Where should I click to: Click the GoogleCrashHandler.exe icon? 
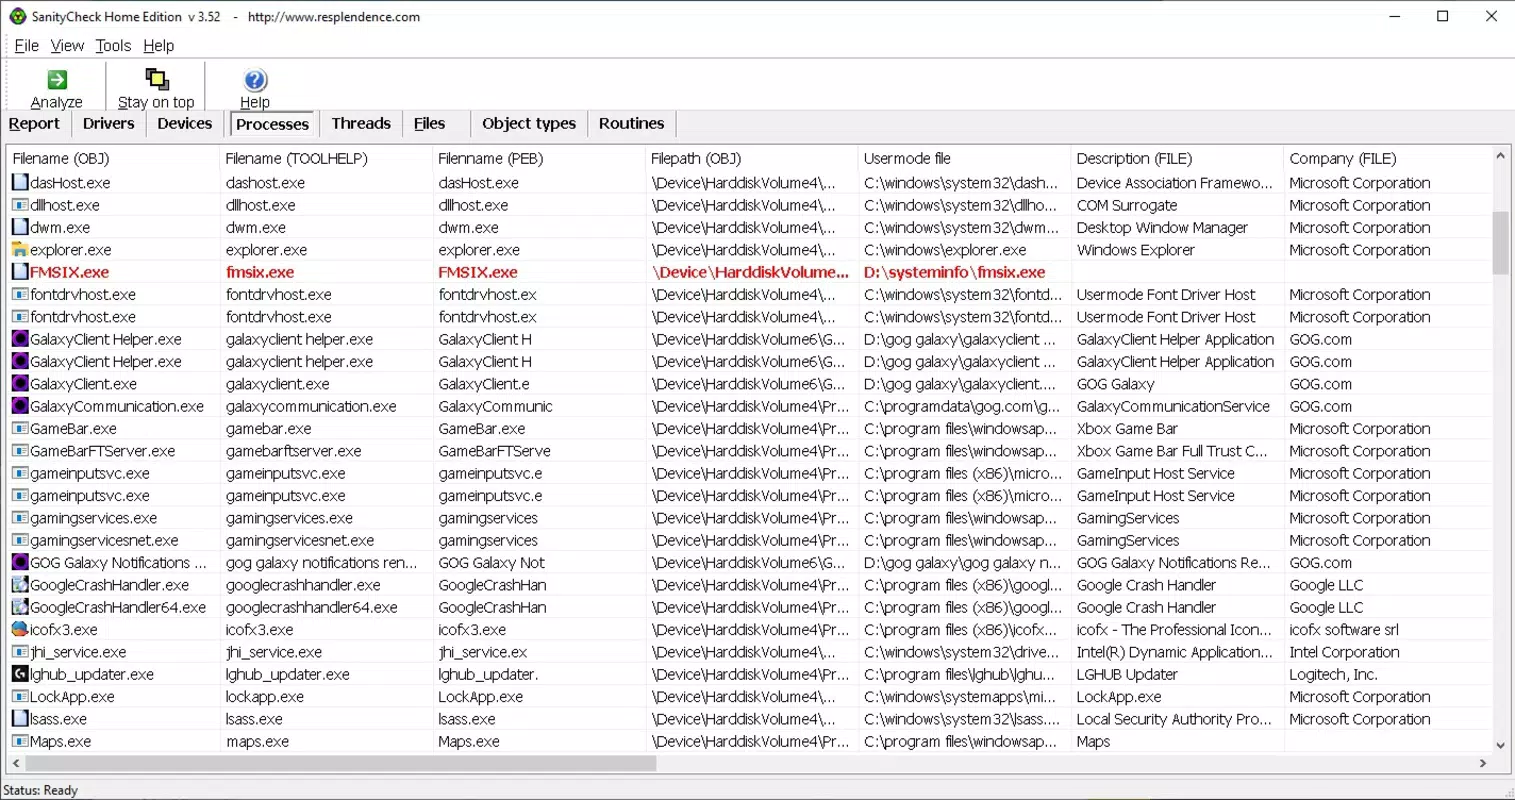tap(20, 584)
